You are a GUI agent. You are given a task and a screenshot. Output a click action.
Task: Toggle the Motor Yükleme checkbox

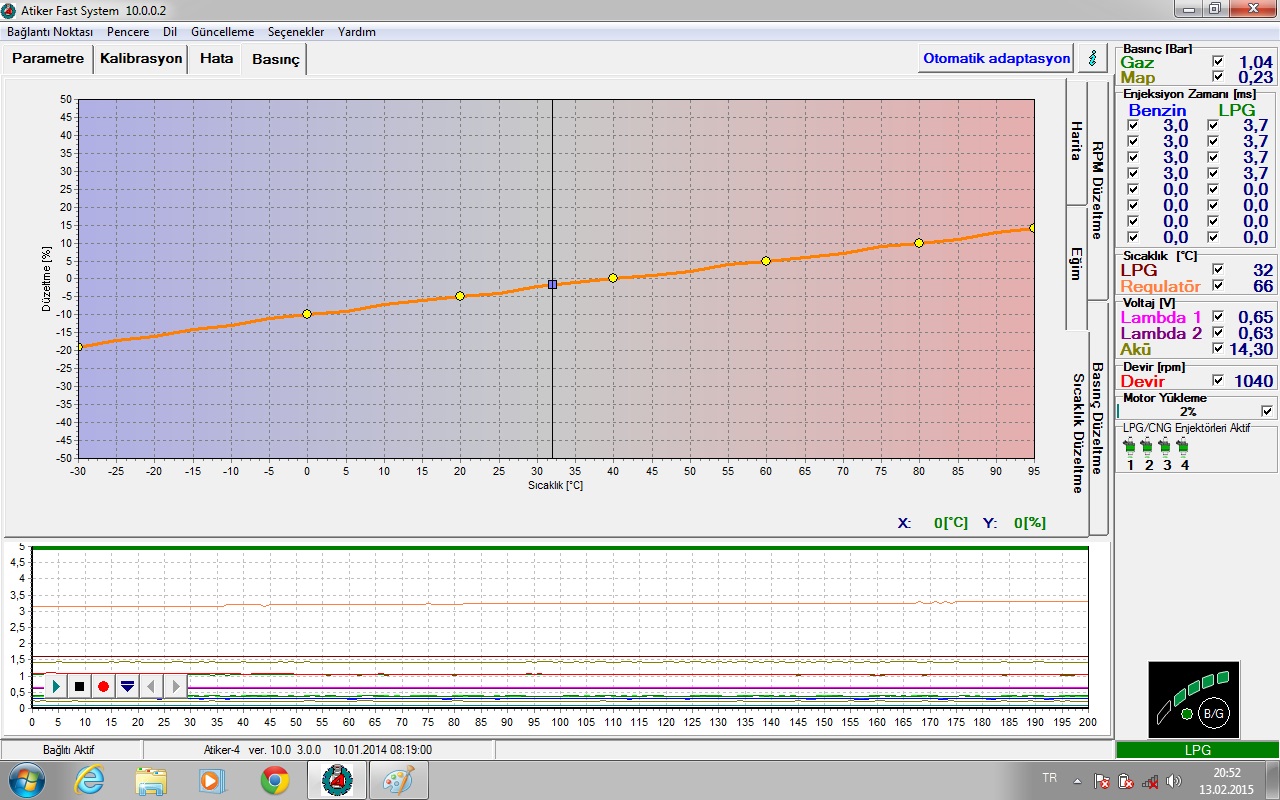[x=1267, y=411]
